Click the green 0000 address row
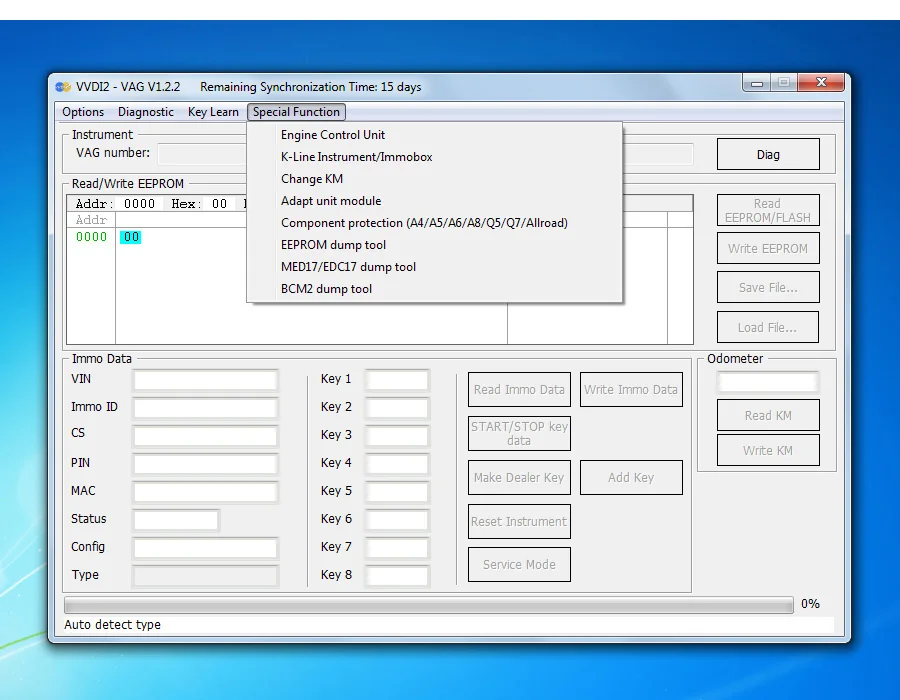The height and width of the screenshot is (700, 900). pos(91,237)
